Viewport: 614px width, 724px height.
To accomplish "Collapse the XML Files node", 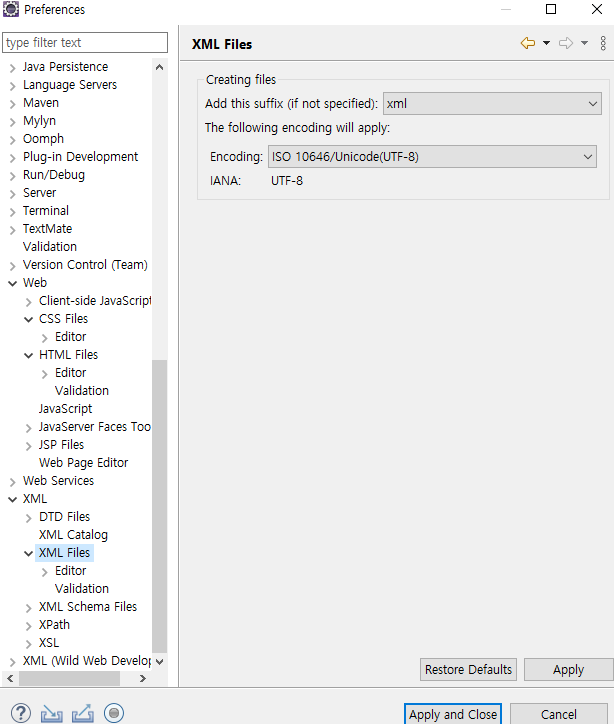I will [x=29, y=554].
